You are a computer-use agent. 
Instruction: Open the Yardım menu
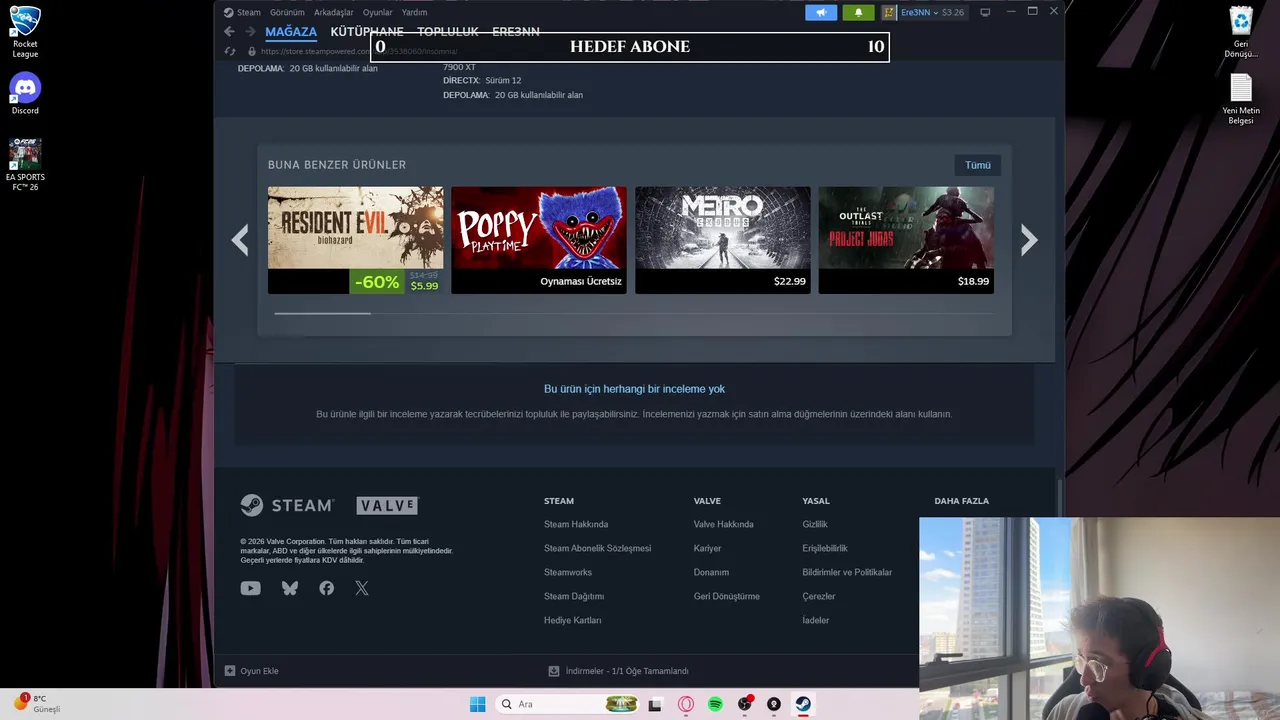point(414,12)
